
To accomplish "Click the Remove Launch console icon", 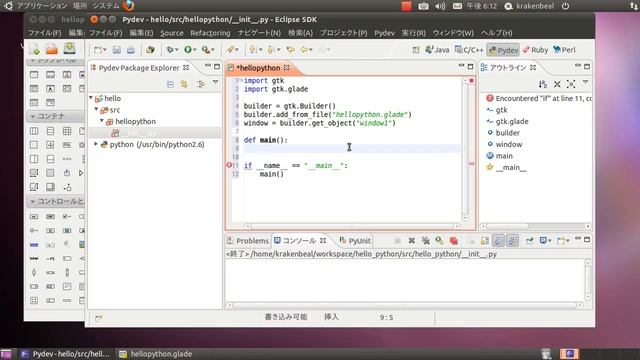I will pyautogui.click(x=411, y=241).
